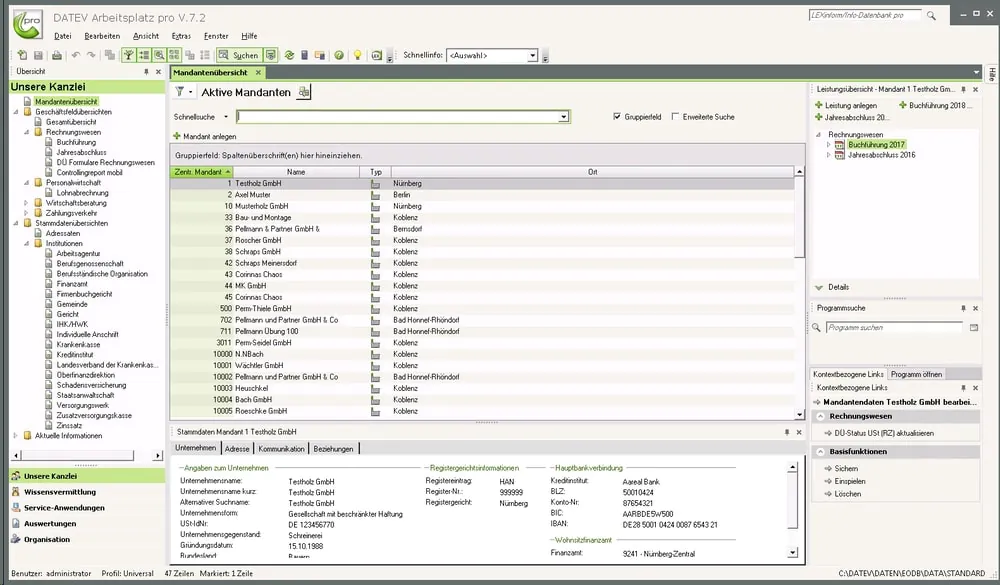Click the light bulb toolbar icon

358,55
